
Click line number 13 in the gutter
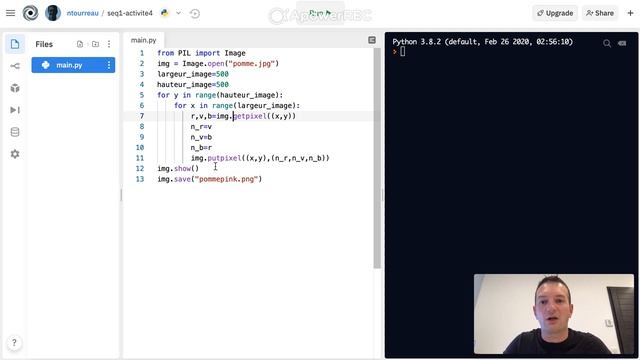140,179
